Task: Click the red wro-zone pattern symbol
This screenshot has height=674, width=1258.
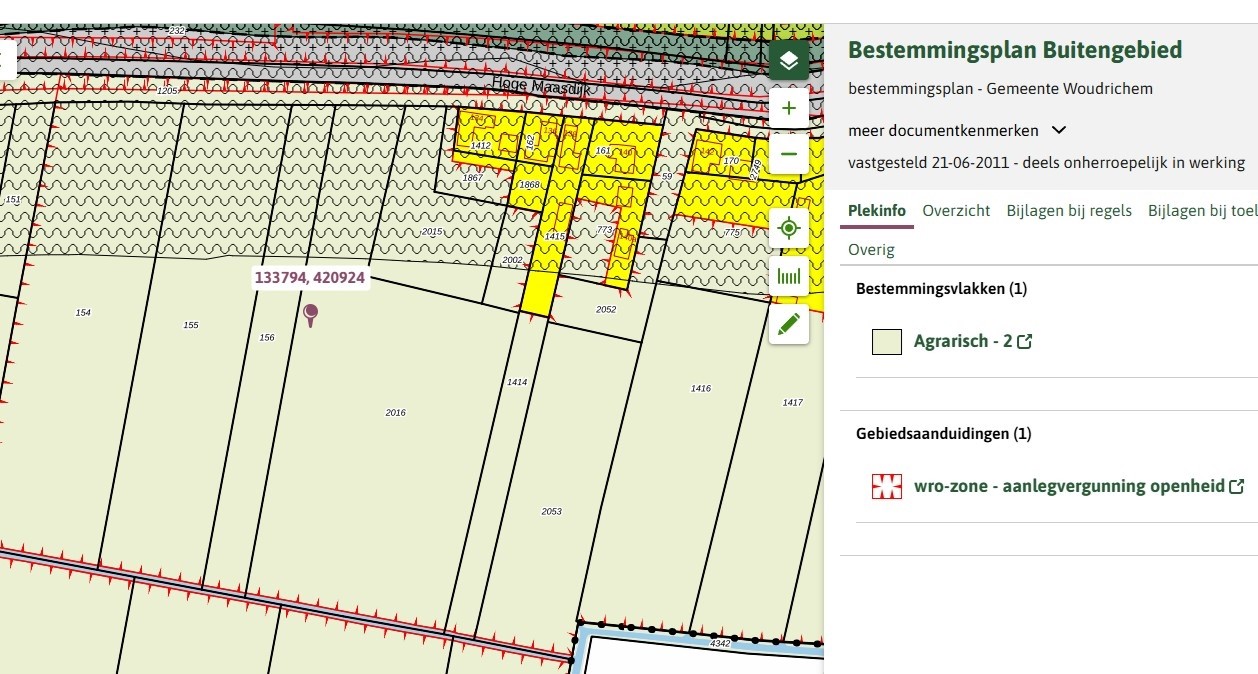Action: [x=887, y=487]
